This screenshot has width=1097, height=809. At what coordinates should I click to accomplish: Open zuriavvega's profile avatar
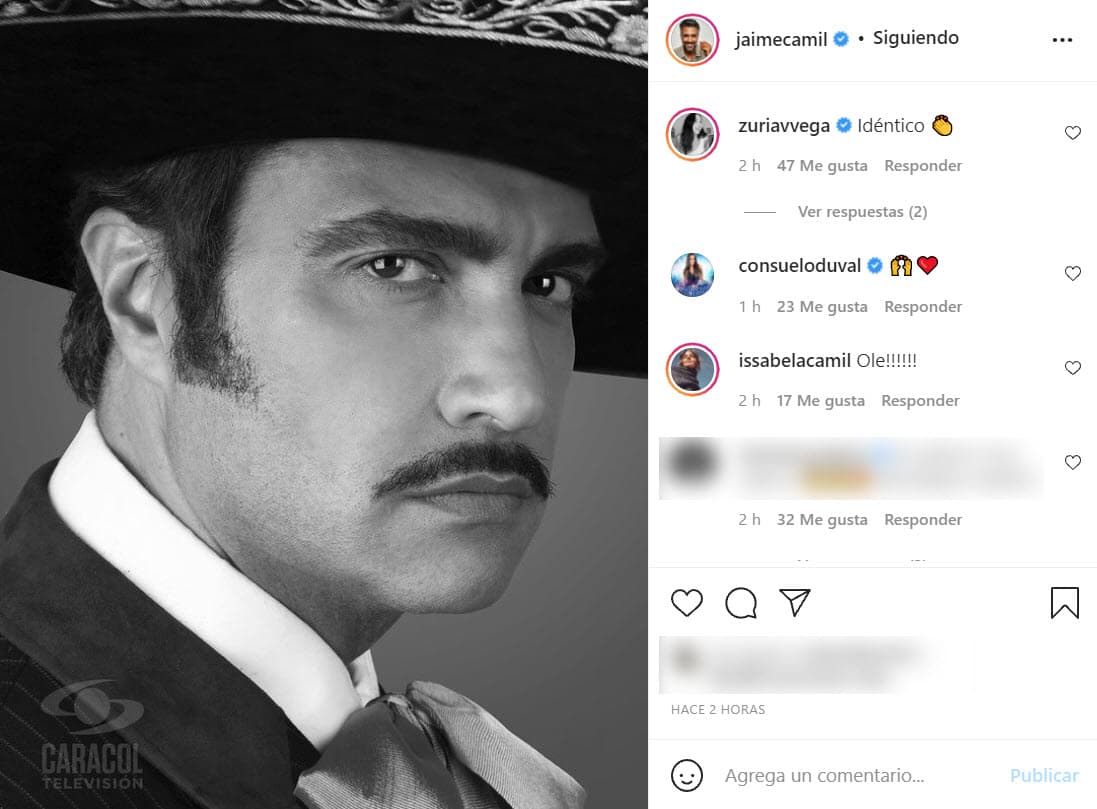coord(692,133)
